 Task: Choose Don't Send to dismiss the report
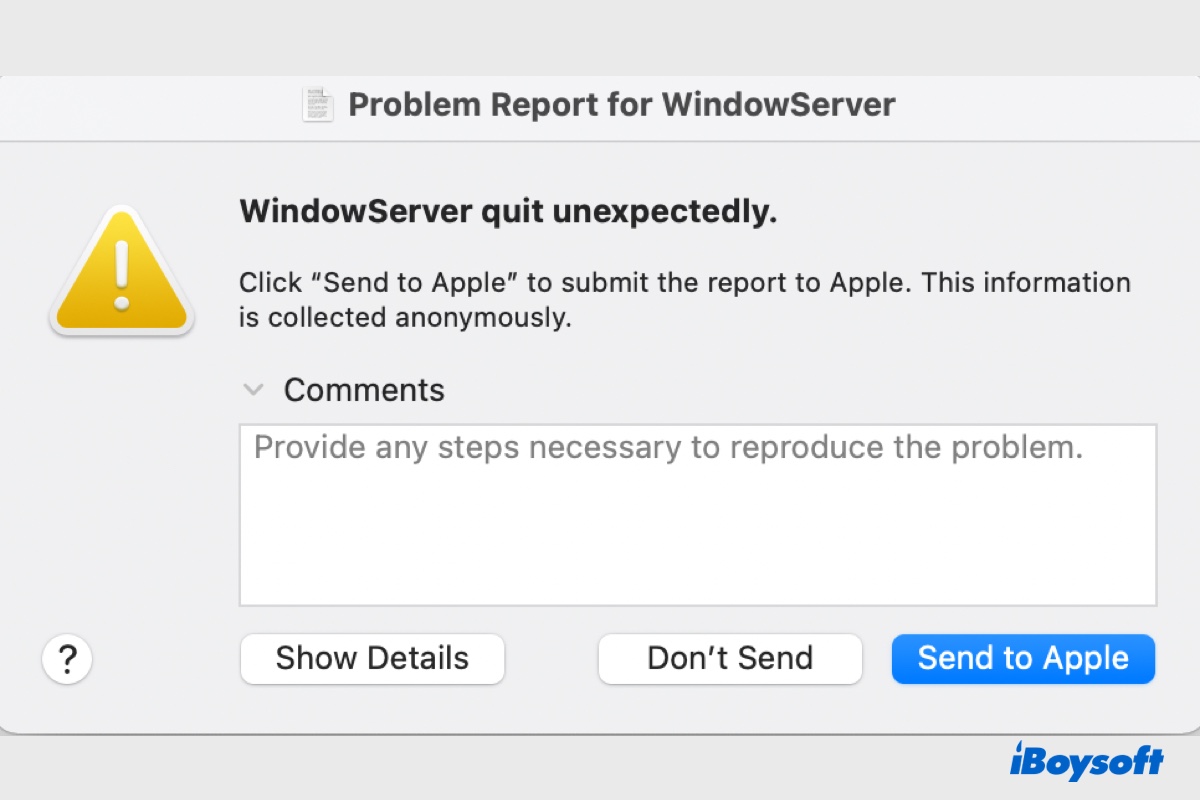pyautogui.click(x=730, y=658)
